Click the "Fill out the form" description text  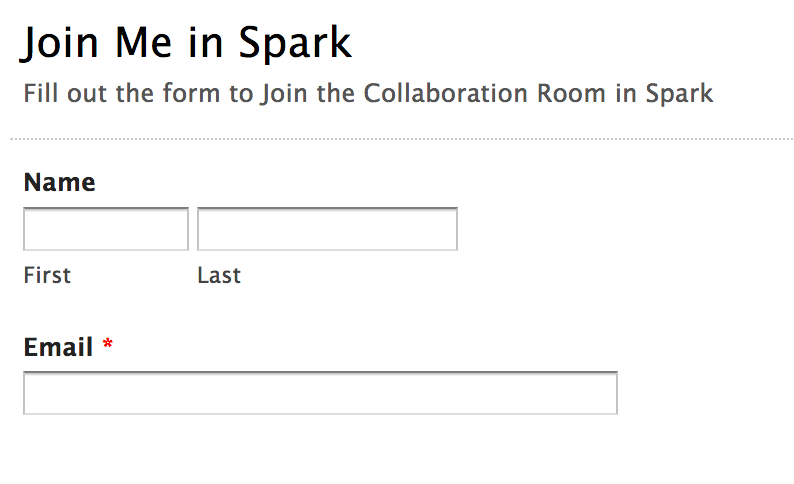(x=368, y=94)
